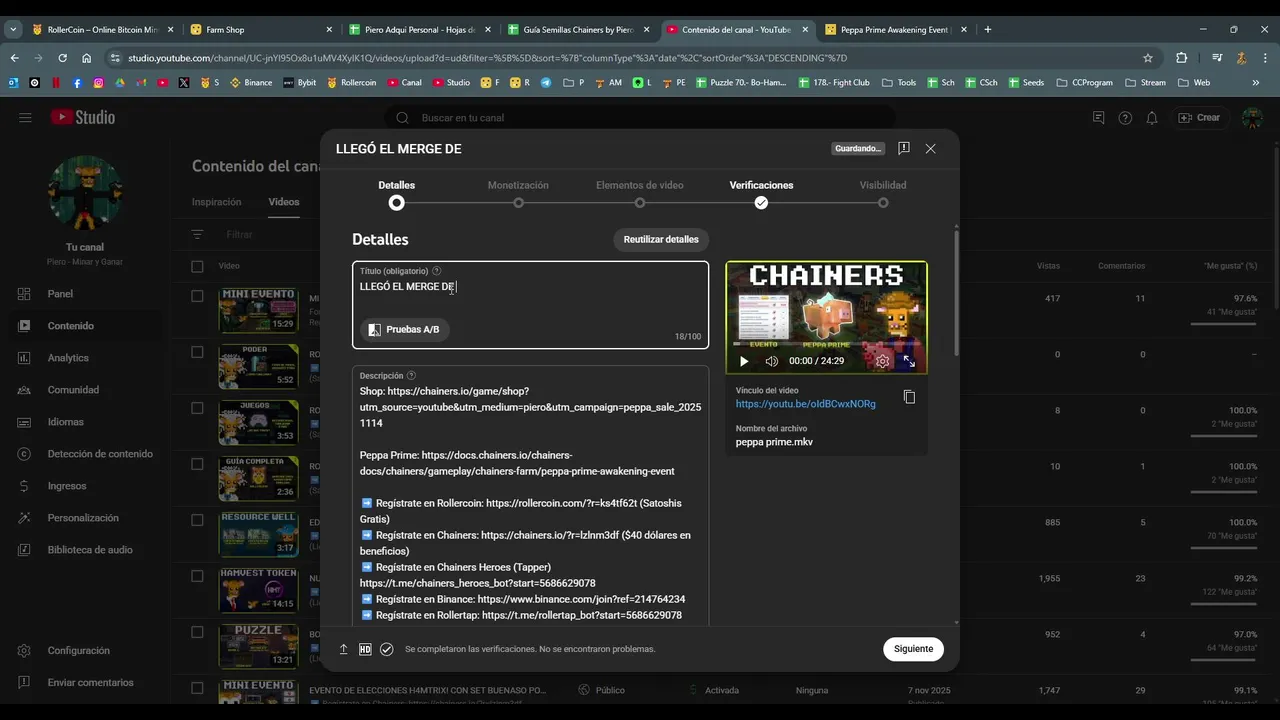The height and width of the screenshot is (720, 1280).
Task: Open the title help question mark
Action: pyautogui.click(x=436, y=271)
